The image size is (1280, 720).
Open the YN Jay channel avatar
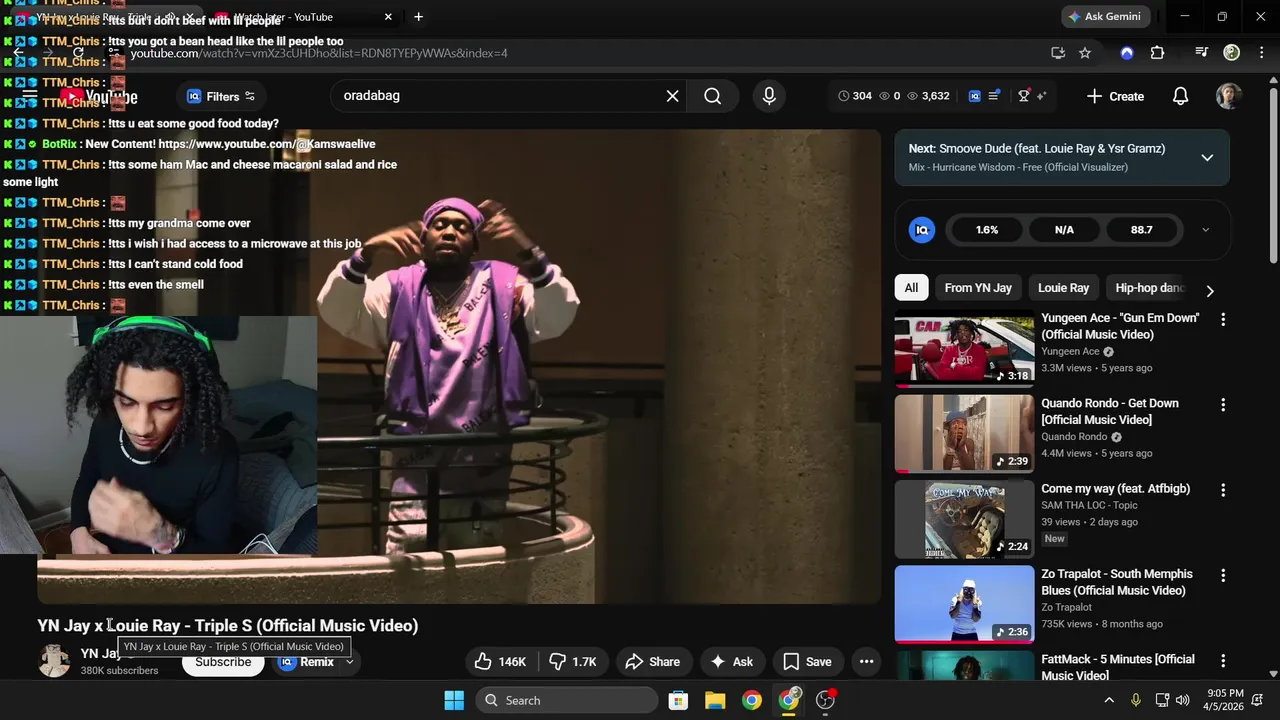(x=54, y=661)
